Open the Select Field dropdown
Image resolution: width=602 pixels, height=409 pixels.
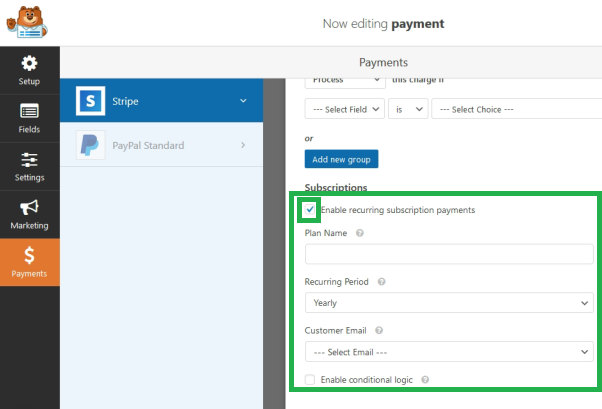coord(345,109)
